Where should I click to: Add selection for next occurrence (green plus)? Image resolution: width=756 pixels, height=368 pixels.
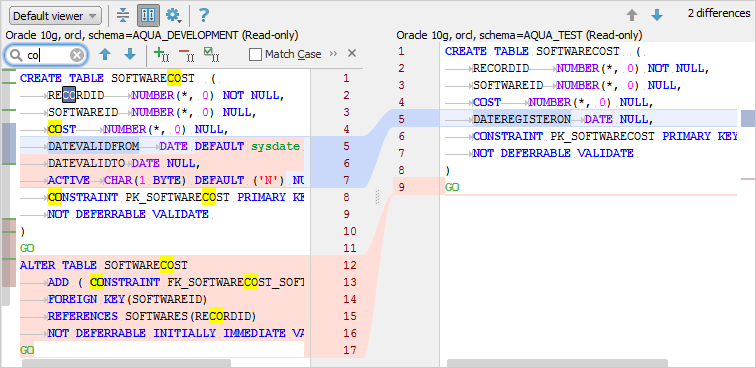pos(161,55)
